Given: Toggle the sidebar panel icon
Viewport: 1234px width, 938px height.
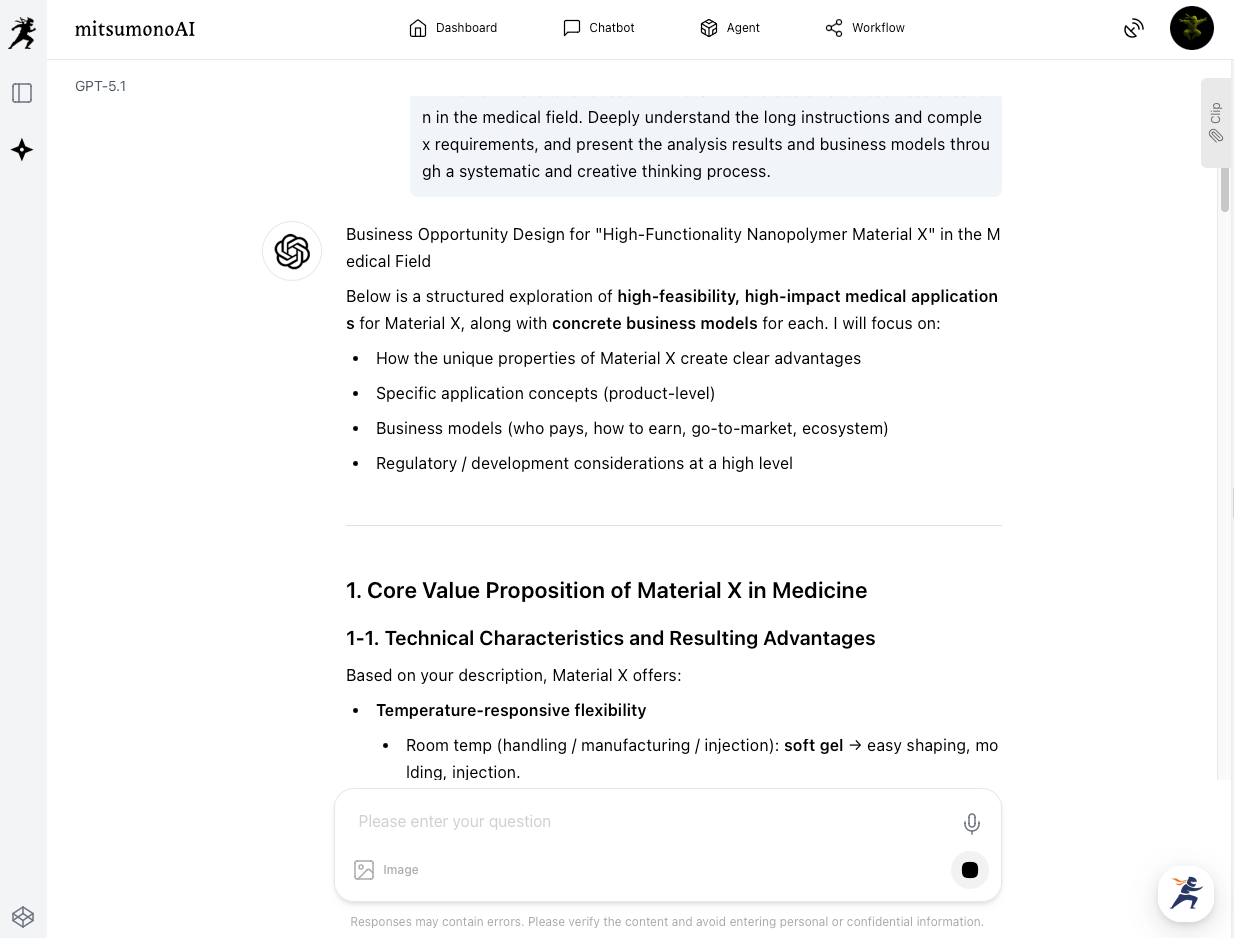Looking at the screenshot, I should click(22, 93).
